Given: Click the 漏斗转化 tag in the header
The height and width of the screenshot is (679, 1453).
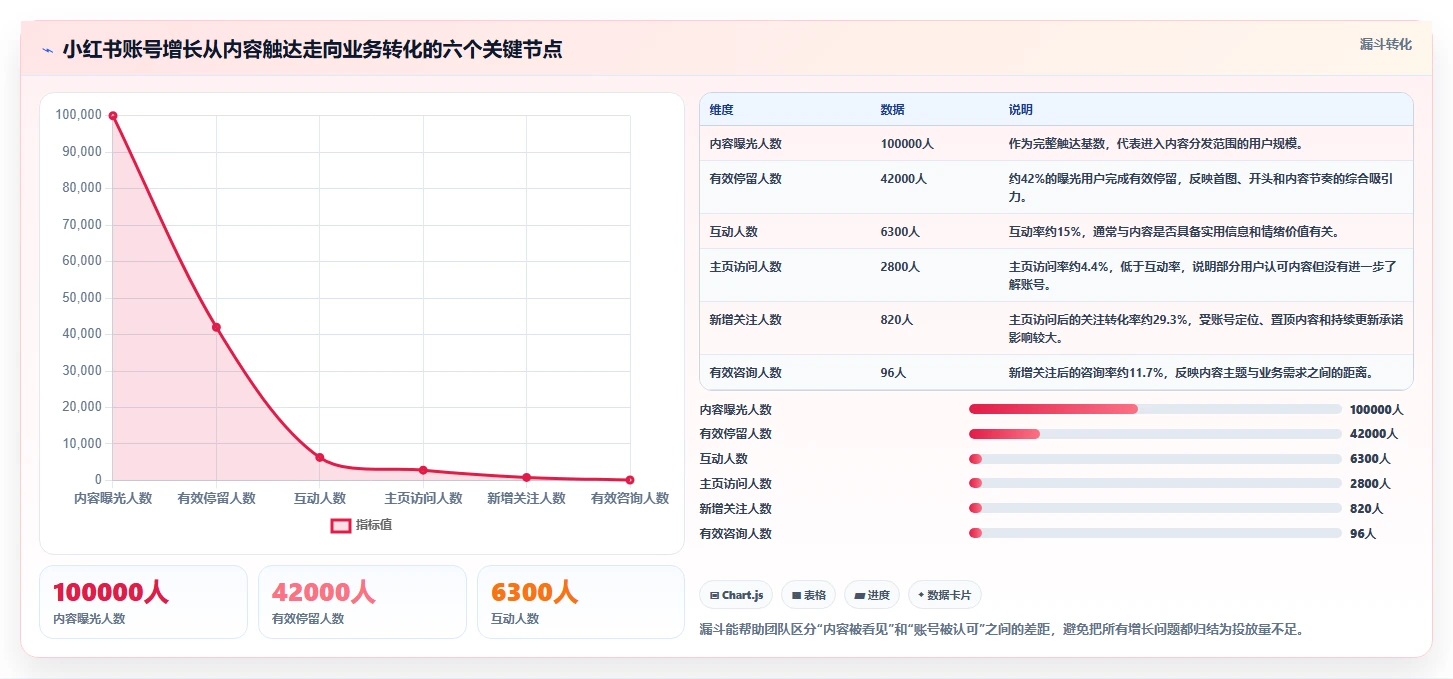Looking at the screenshot, I should click(1386, 44).
